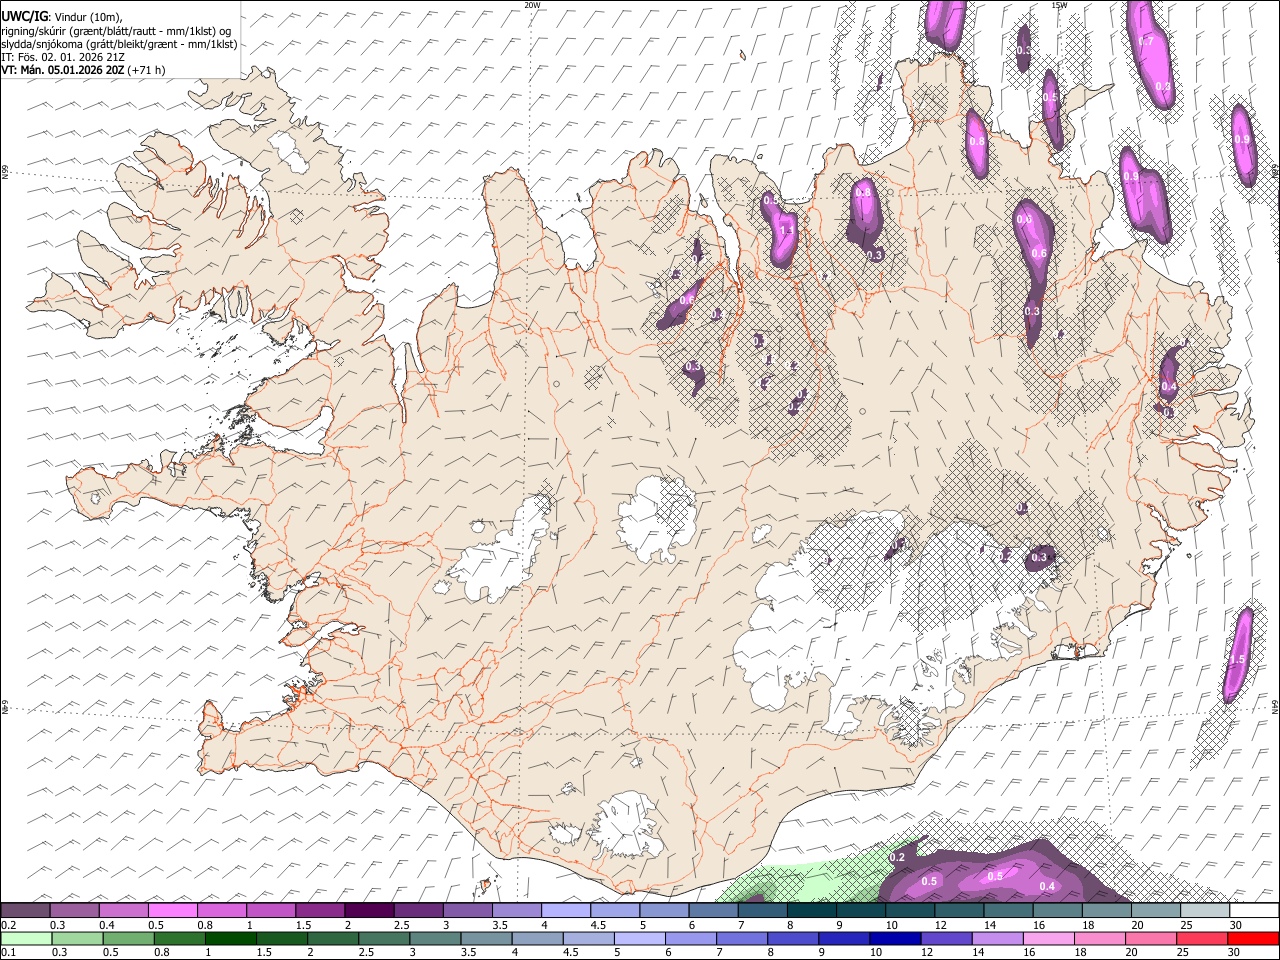Pick the dark teal 8 swatch in snow legend
The height and width of the screenshot is (960, 1280).
pyautogui.click(x=812, y=910)
